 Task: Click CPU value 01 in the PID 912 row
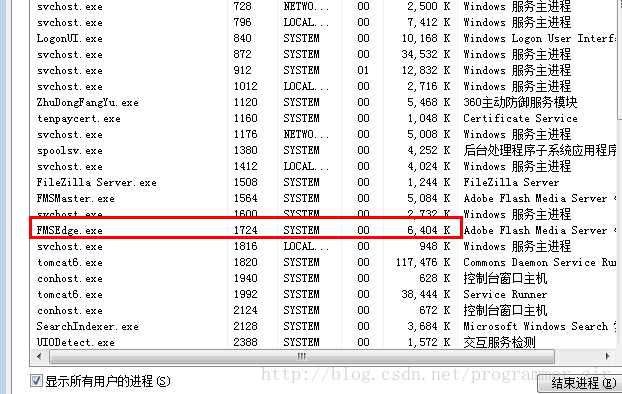pos(363,70)
